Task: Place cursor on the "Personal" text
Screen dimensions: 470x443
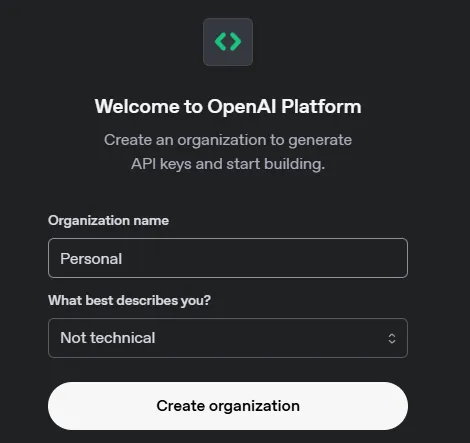Action: 91,259
